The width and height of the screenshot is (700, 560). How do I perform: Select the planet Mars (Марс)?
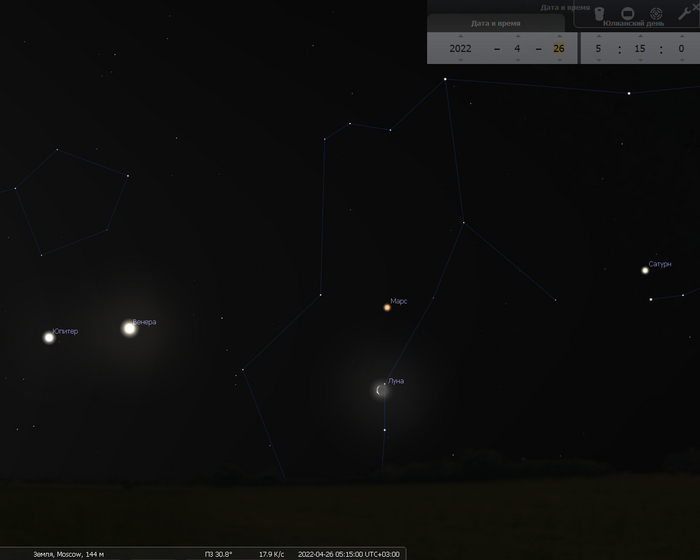(387, 307)
